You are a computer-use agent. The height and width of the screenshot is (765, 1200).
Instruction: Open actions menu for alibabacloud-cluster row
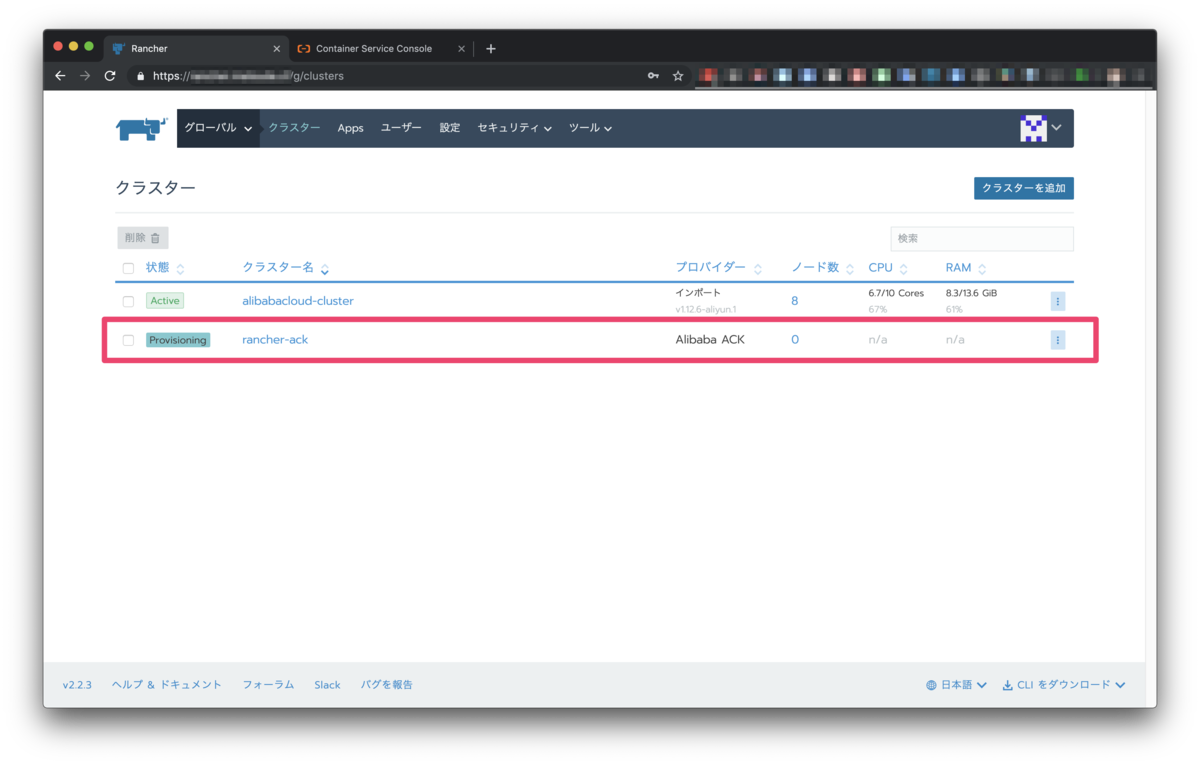pos(1057,301)
